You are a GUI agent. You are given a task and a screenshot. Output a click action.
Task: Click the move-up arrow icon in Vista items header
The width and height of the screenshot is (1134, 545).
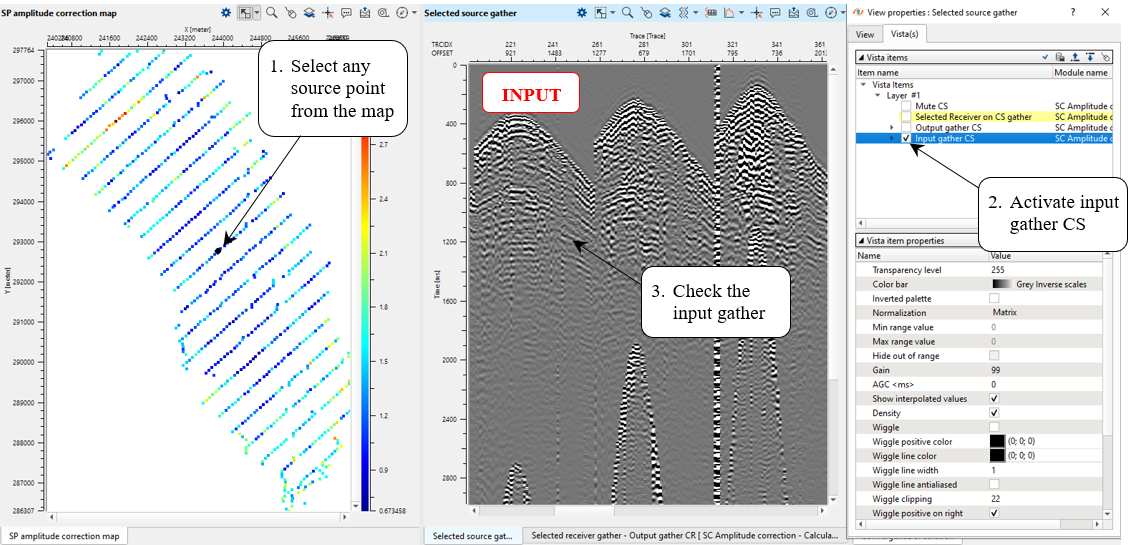[x=1074, y=58]
